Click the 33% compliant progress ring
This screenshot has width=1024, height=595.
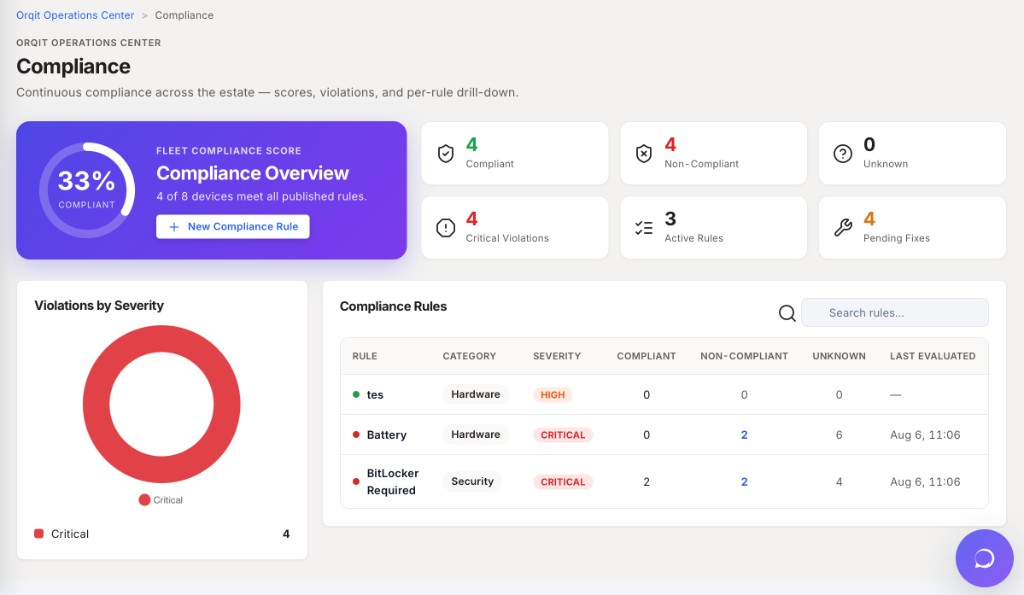pyautogui.click(x=87, y=190)
